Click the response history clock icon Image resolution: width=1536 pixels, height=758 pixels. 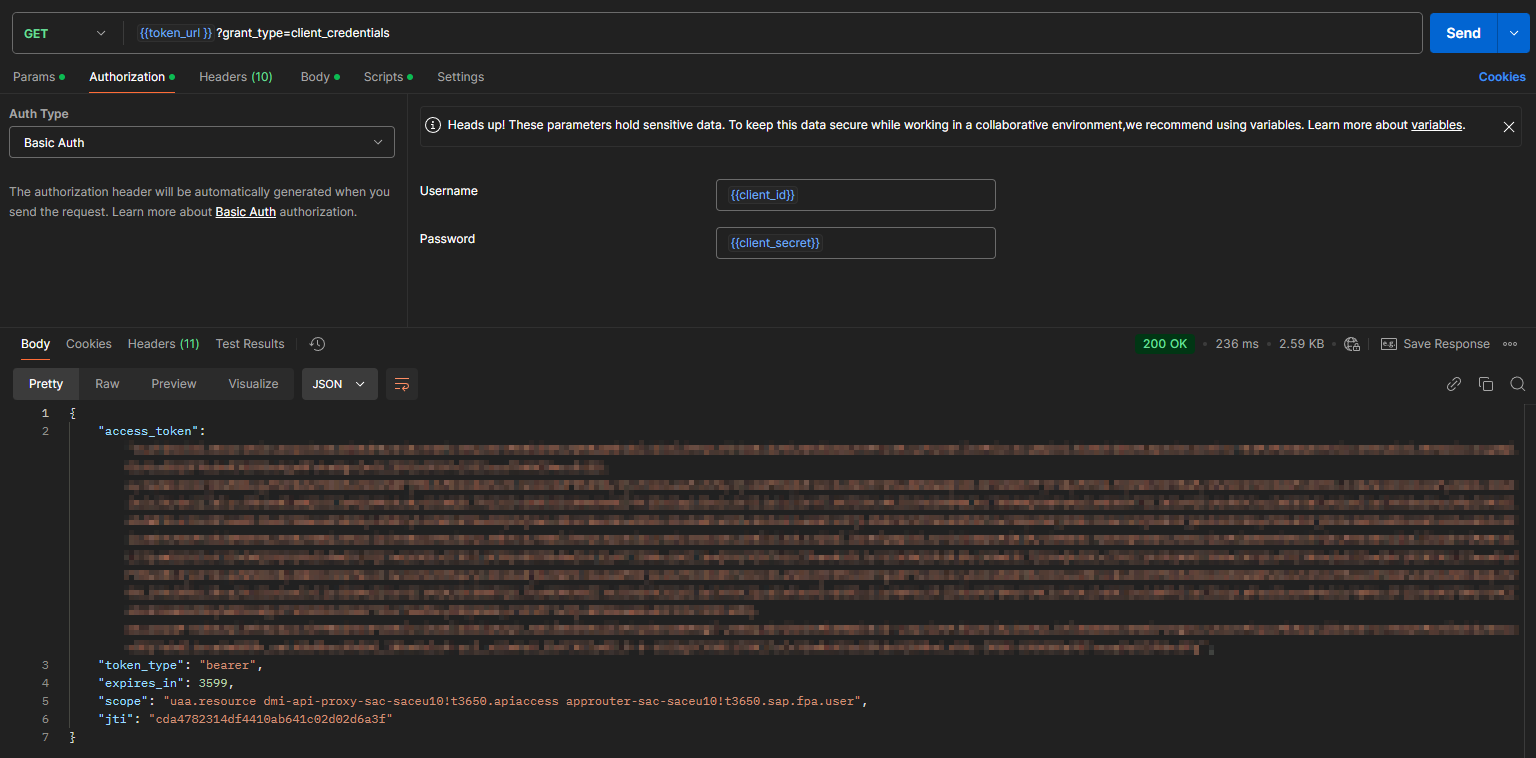tap(317, 344)
